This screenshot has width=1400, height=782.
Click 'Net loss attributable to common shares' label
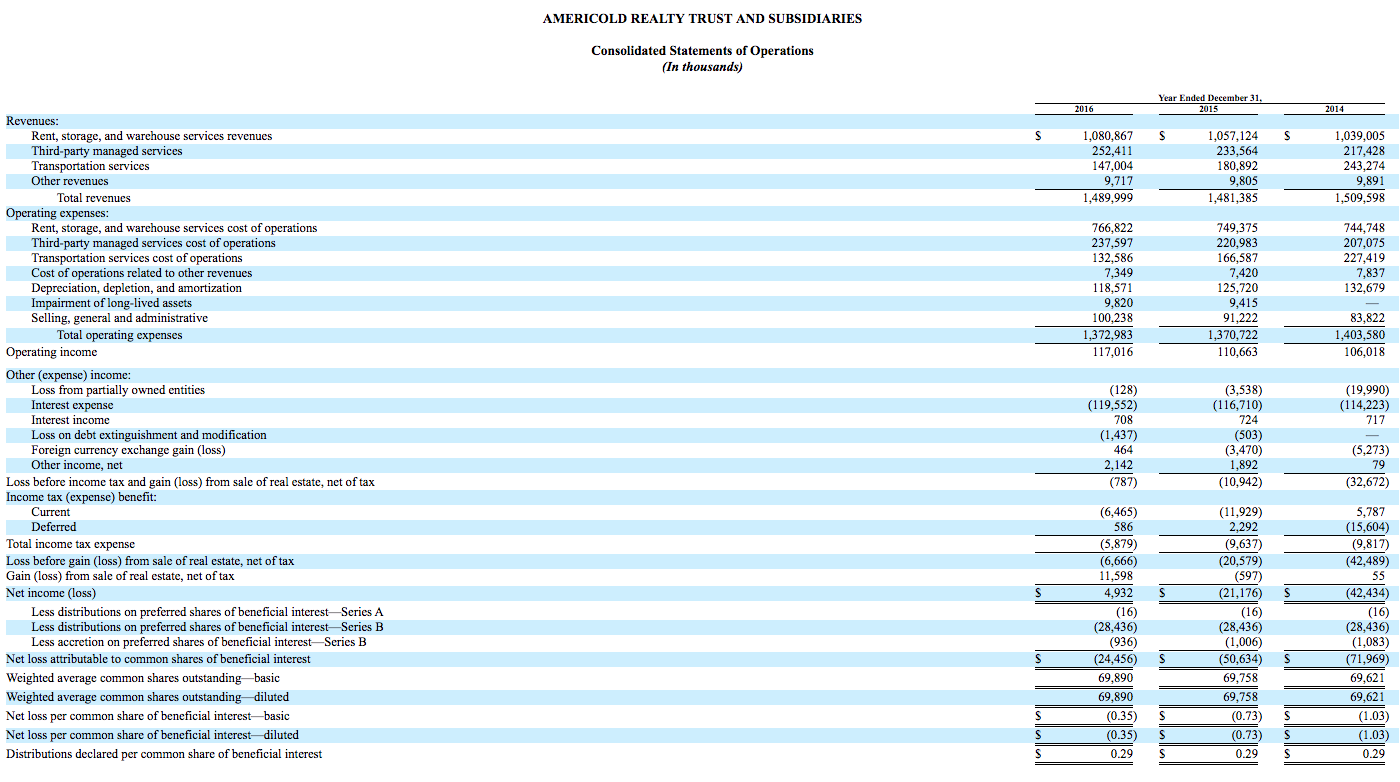coord(158,659)
